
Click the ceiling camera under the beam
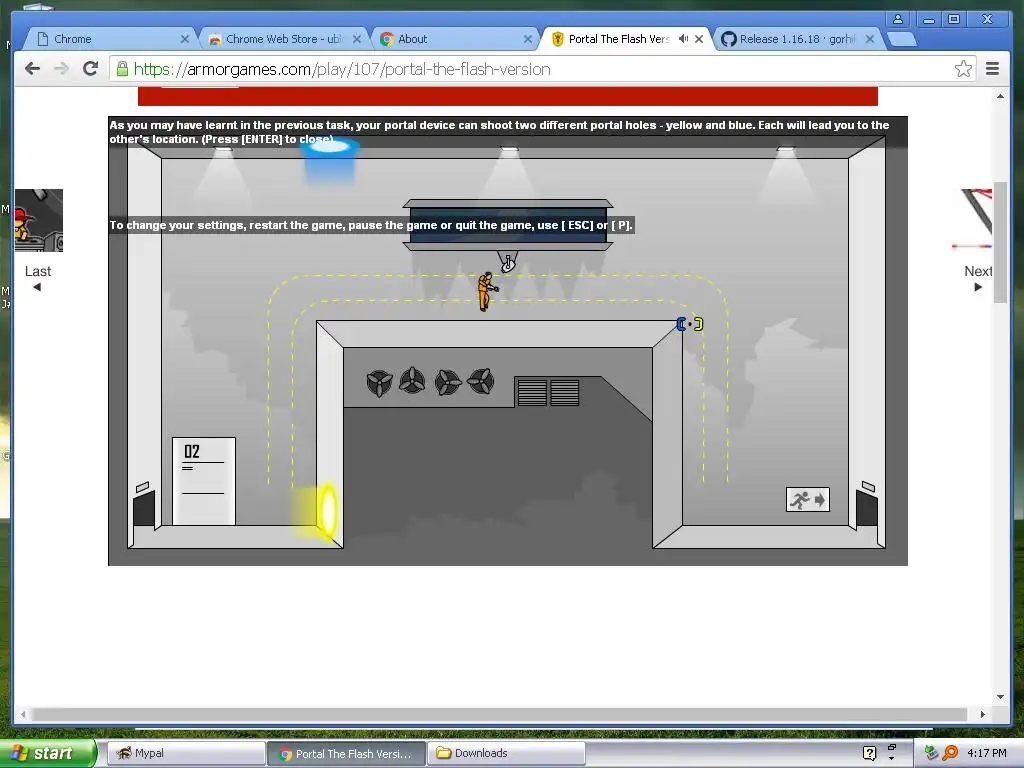tap(507, 262)
